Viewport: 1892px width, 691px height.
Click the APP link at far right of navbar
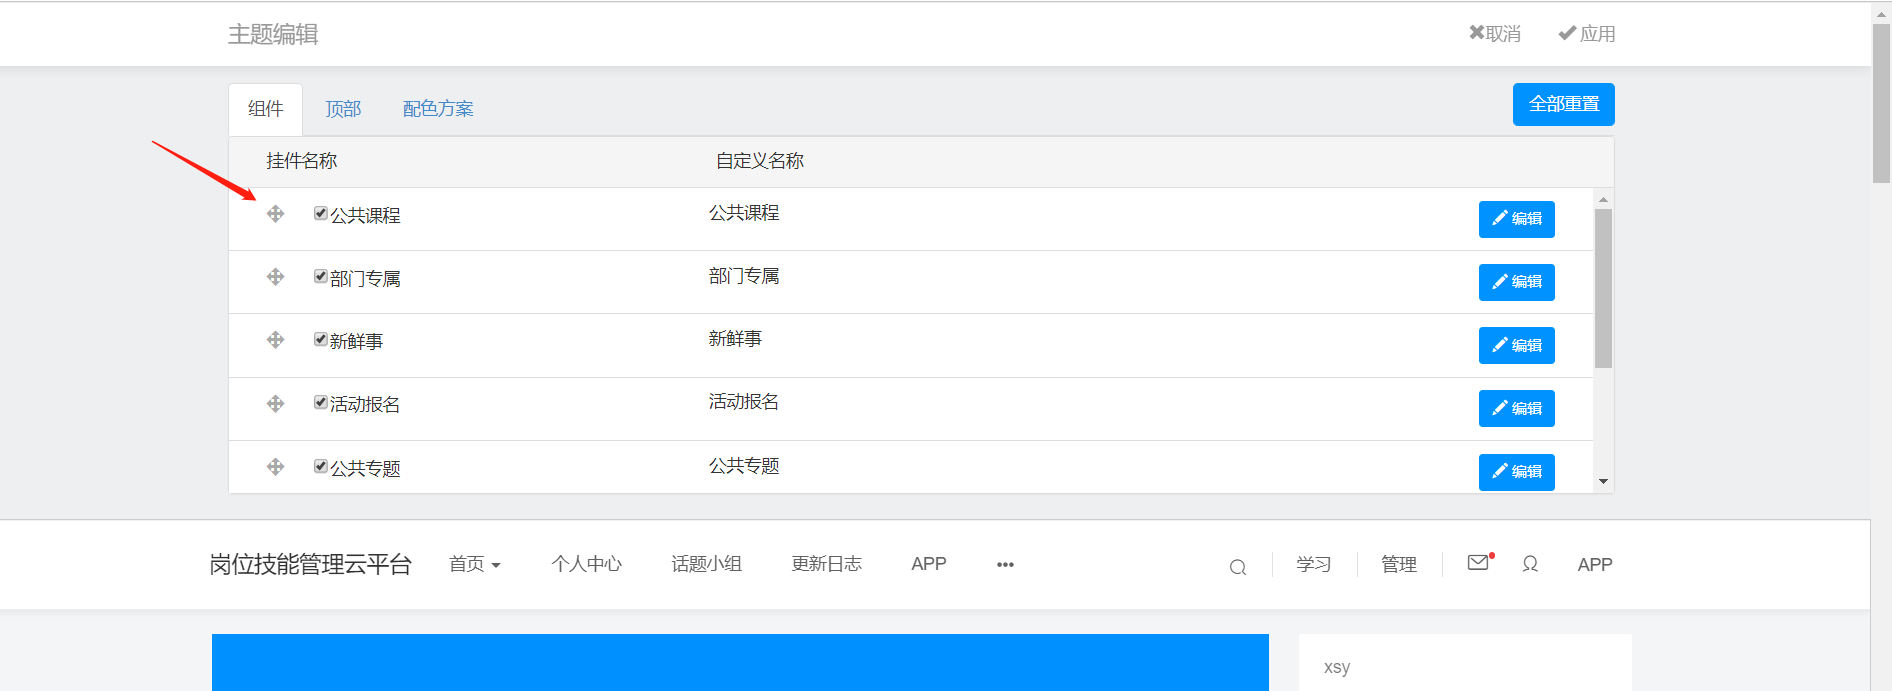point(1595,565)
